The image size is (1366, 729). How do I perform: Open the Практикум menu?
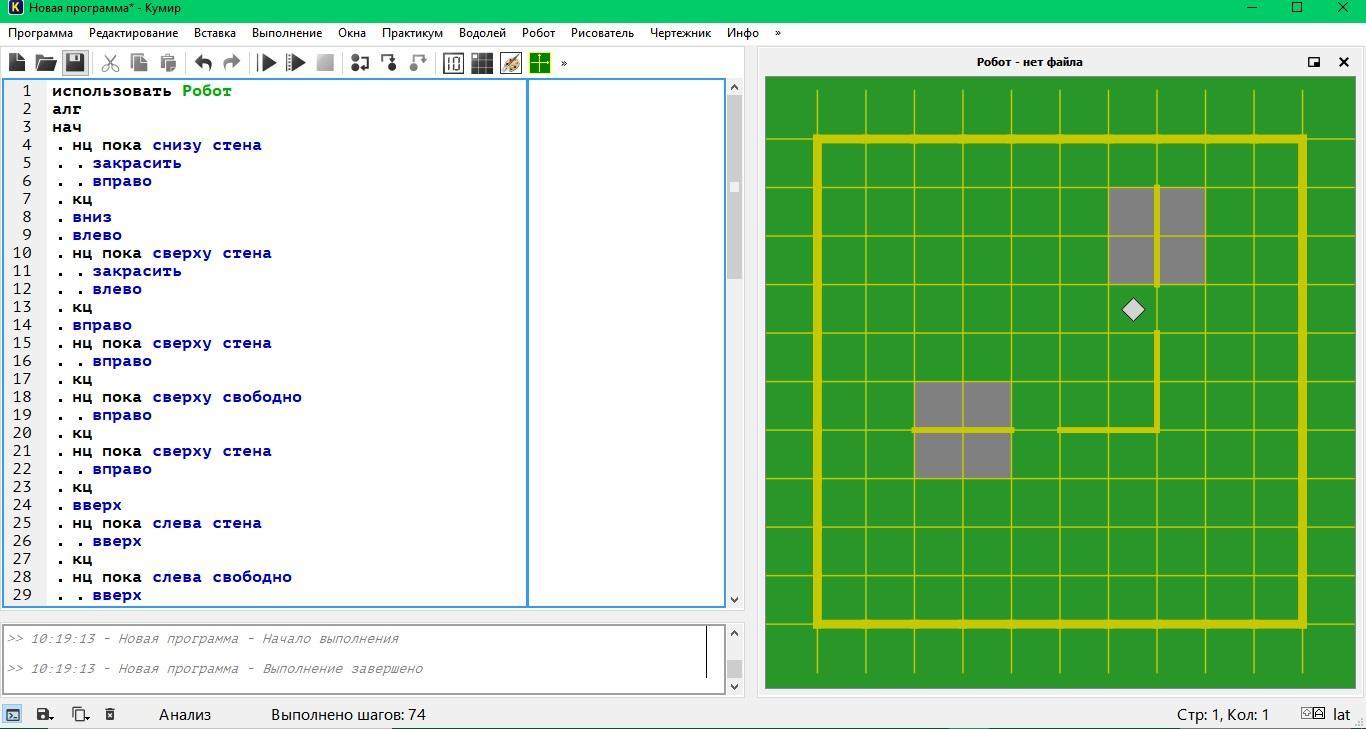[x=412, y=33]
